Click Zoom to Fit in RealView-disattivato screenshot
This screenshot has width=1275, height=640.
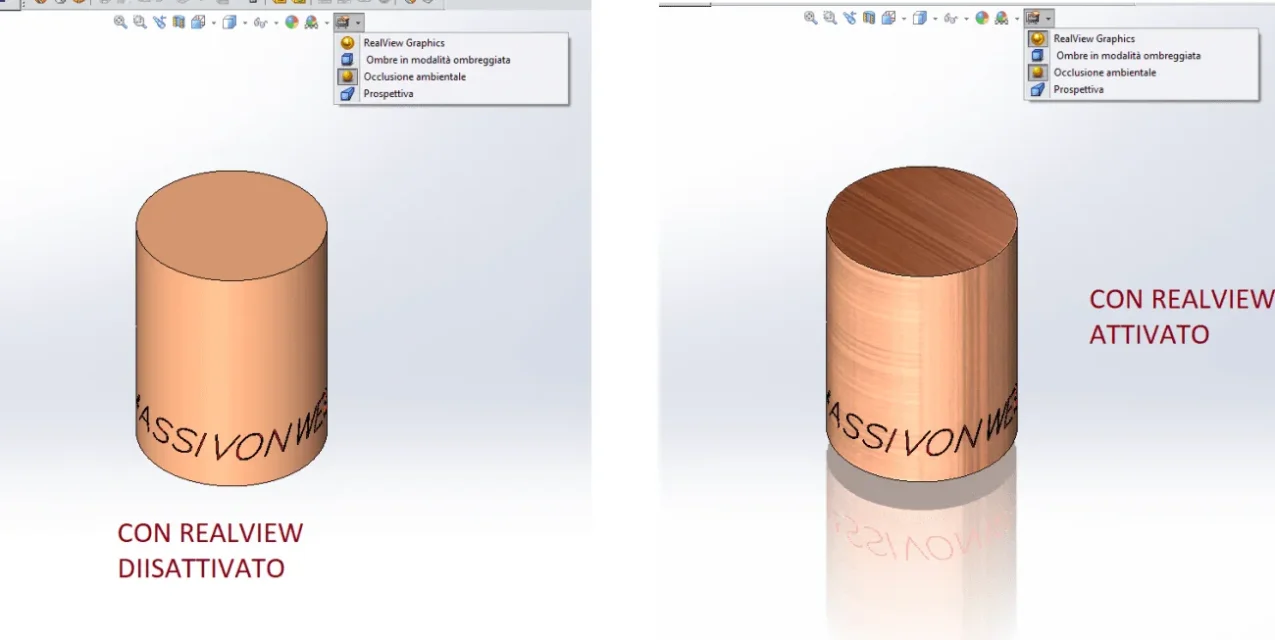(x=121, y=22)
